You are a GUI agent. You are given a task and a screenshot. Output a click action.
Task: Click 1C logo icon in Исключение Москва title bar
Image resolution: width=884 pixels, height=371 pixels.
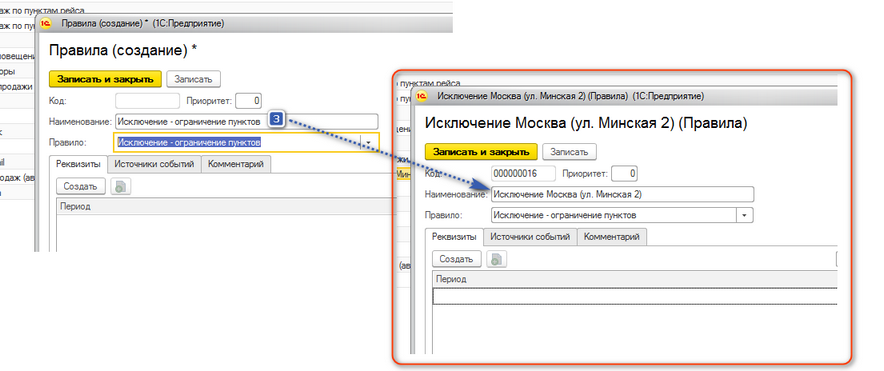422,96
